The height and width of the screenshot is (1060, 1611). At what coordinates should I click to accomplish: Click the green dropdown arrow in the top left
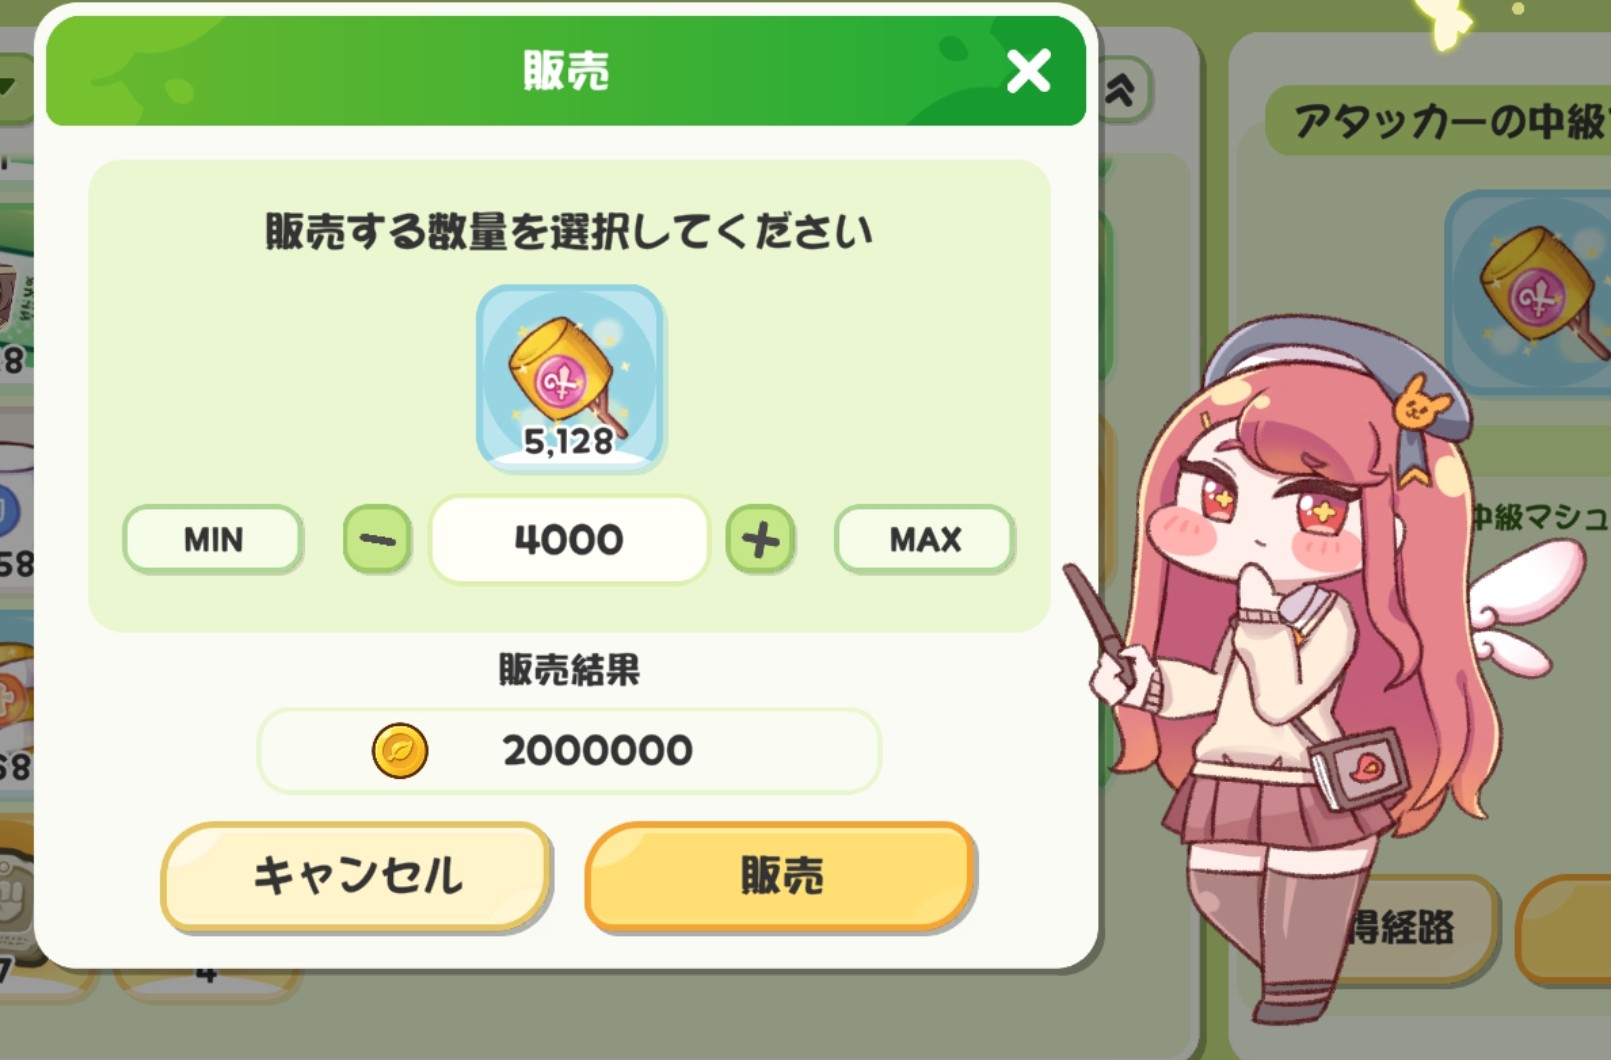coord(12,87)
